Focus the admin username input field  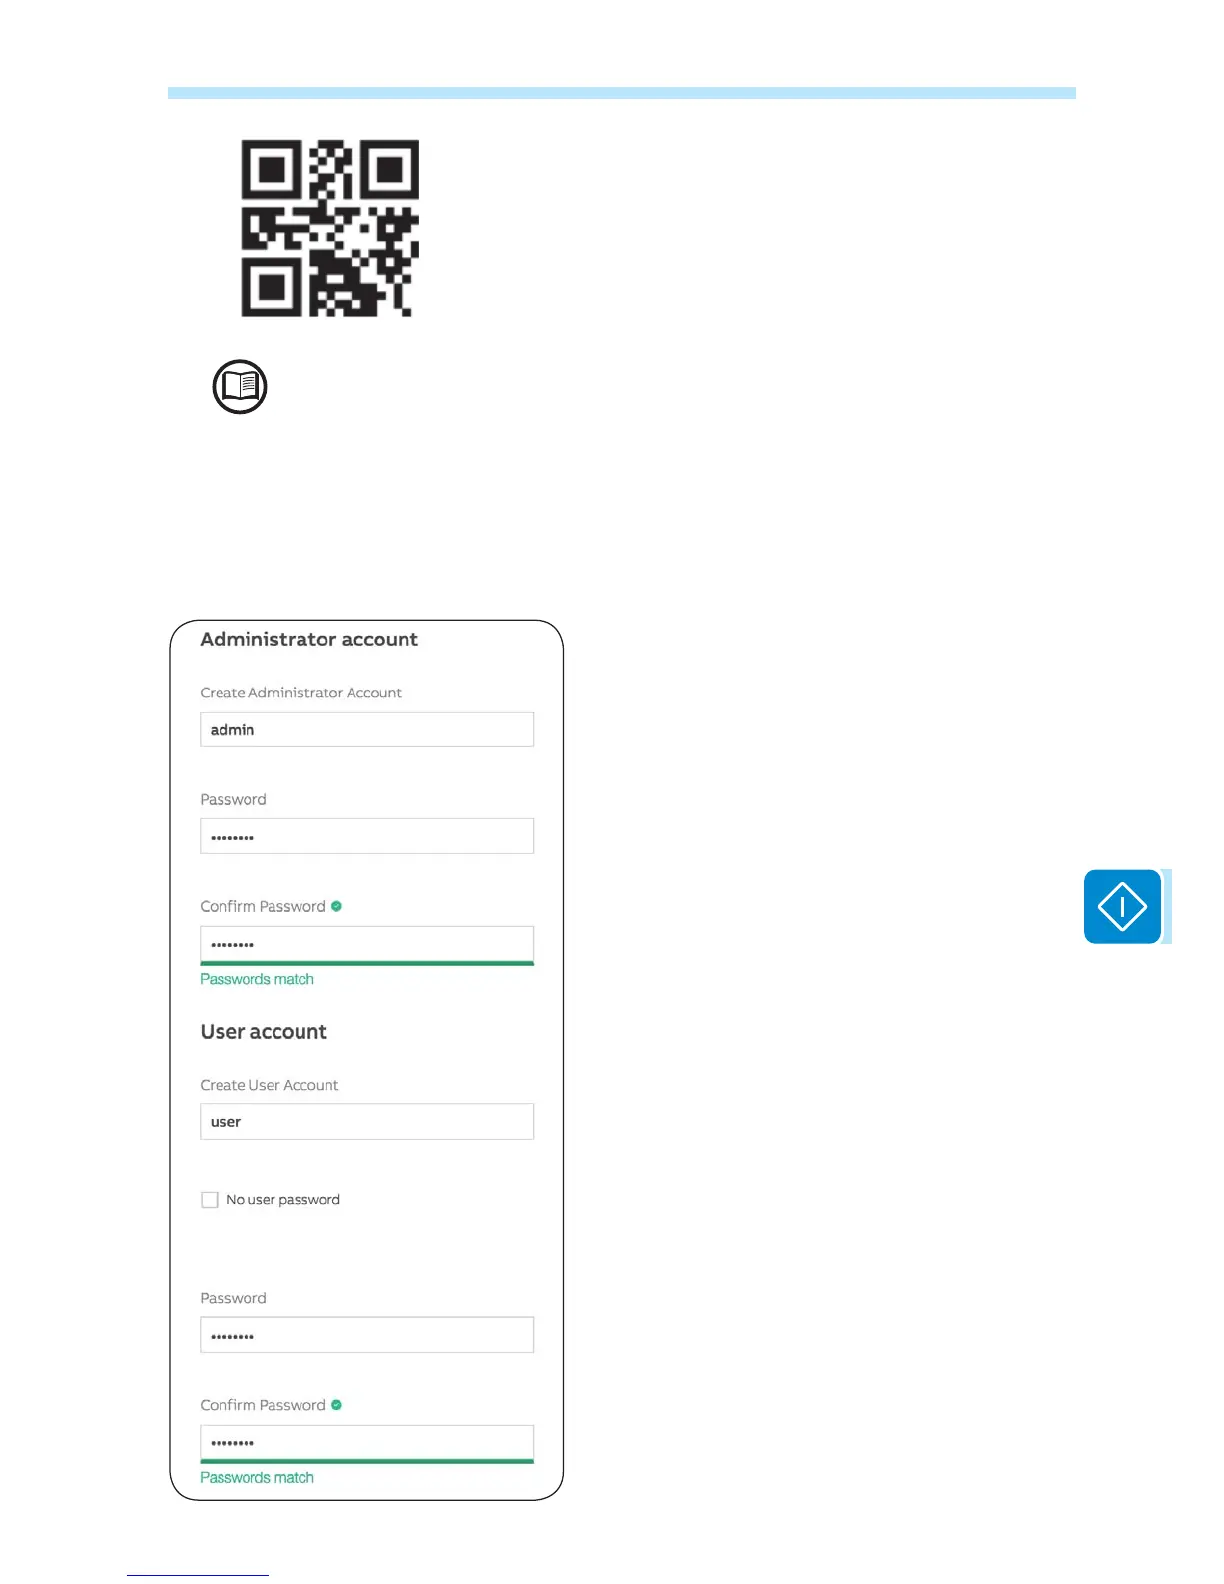click(x=367, y=729)
